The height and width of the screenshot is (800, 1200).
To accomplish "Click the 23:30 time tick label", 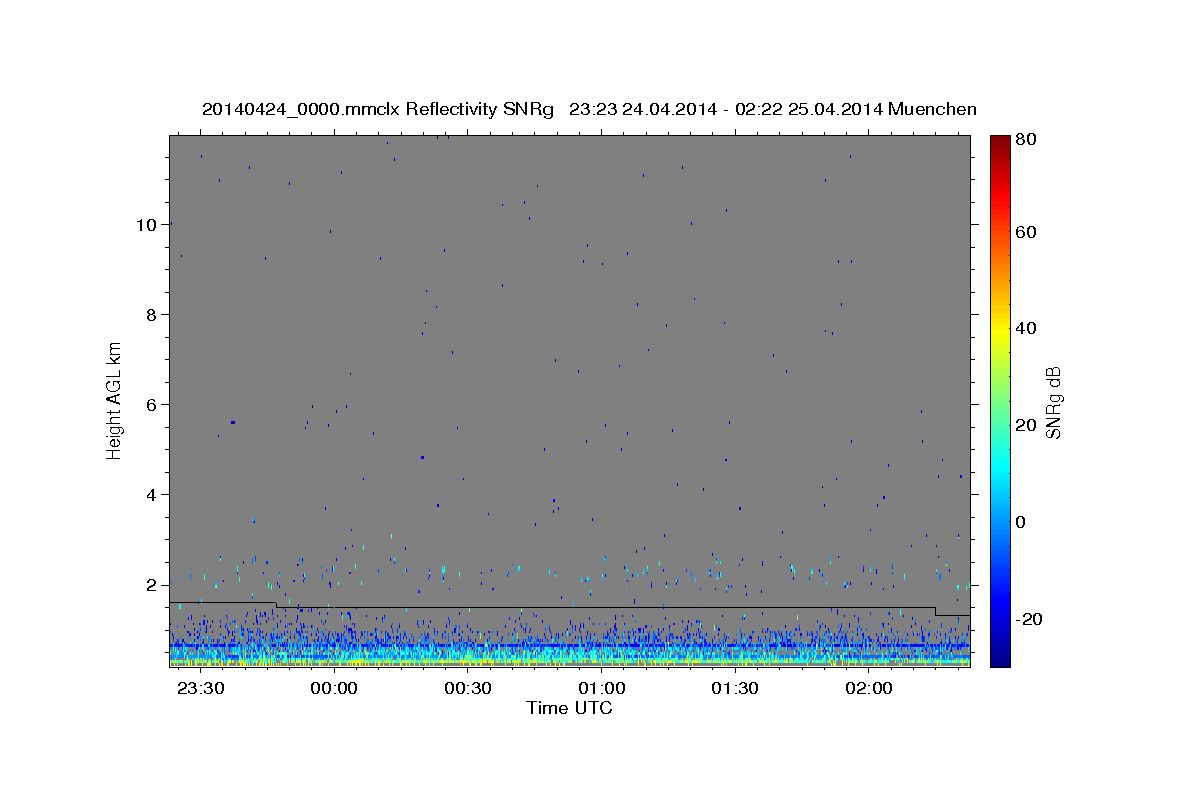I will click(200, 689).
